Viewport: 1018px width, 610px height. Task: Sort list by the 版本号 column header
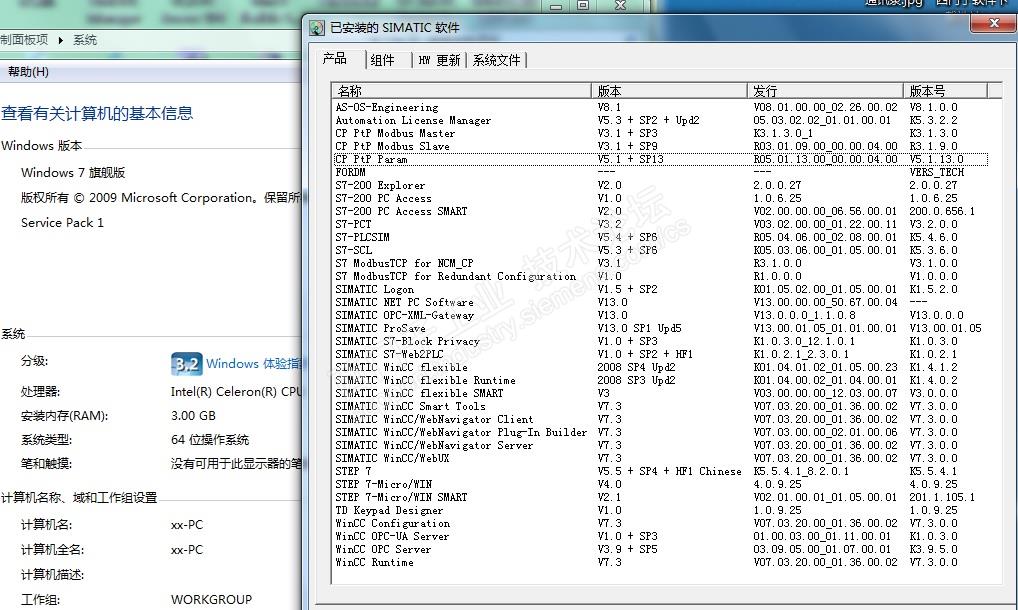[x=945, y=91]
